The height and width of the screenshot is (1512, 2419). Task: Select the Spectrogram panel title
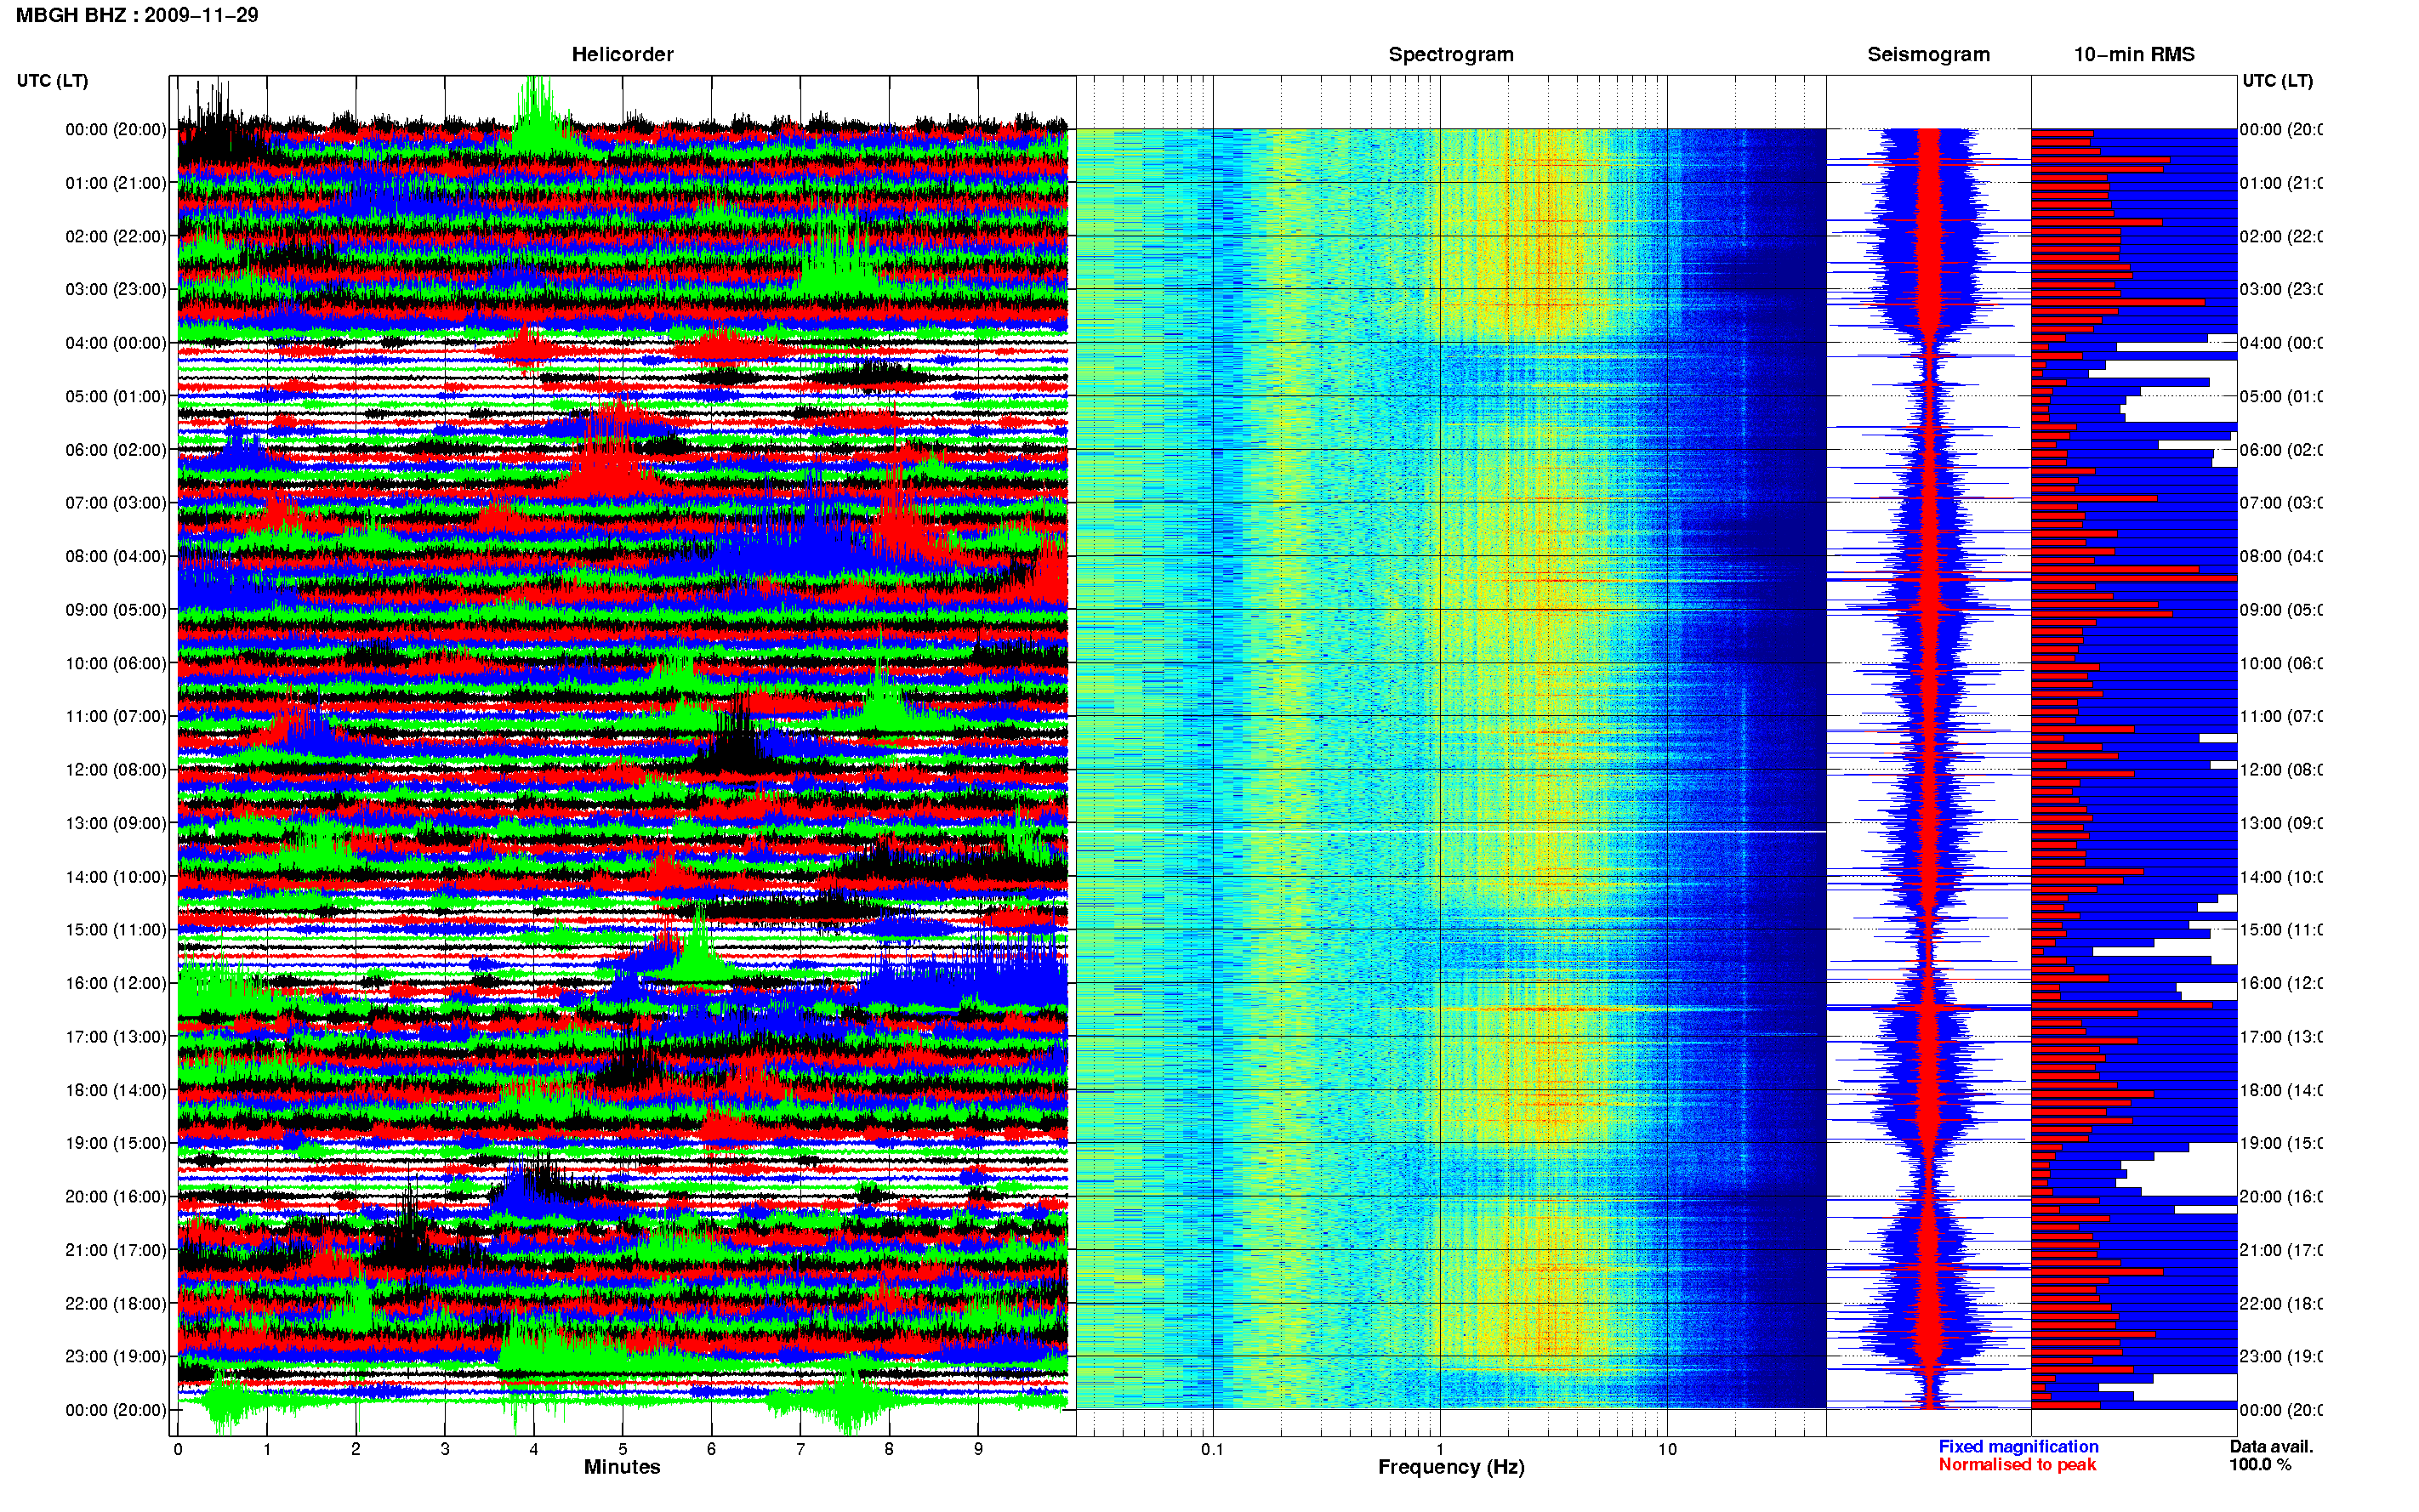pos(1450,54)
